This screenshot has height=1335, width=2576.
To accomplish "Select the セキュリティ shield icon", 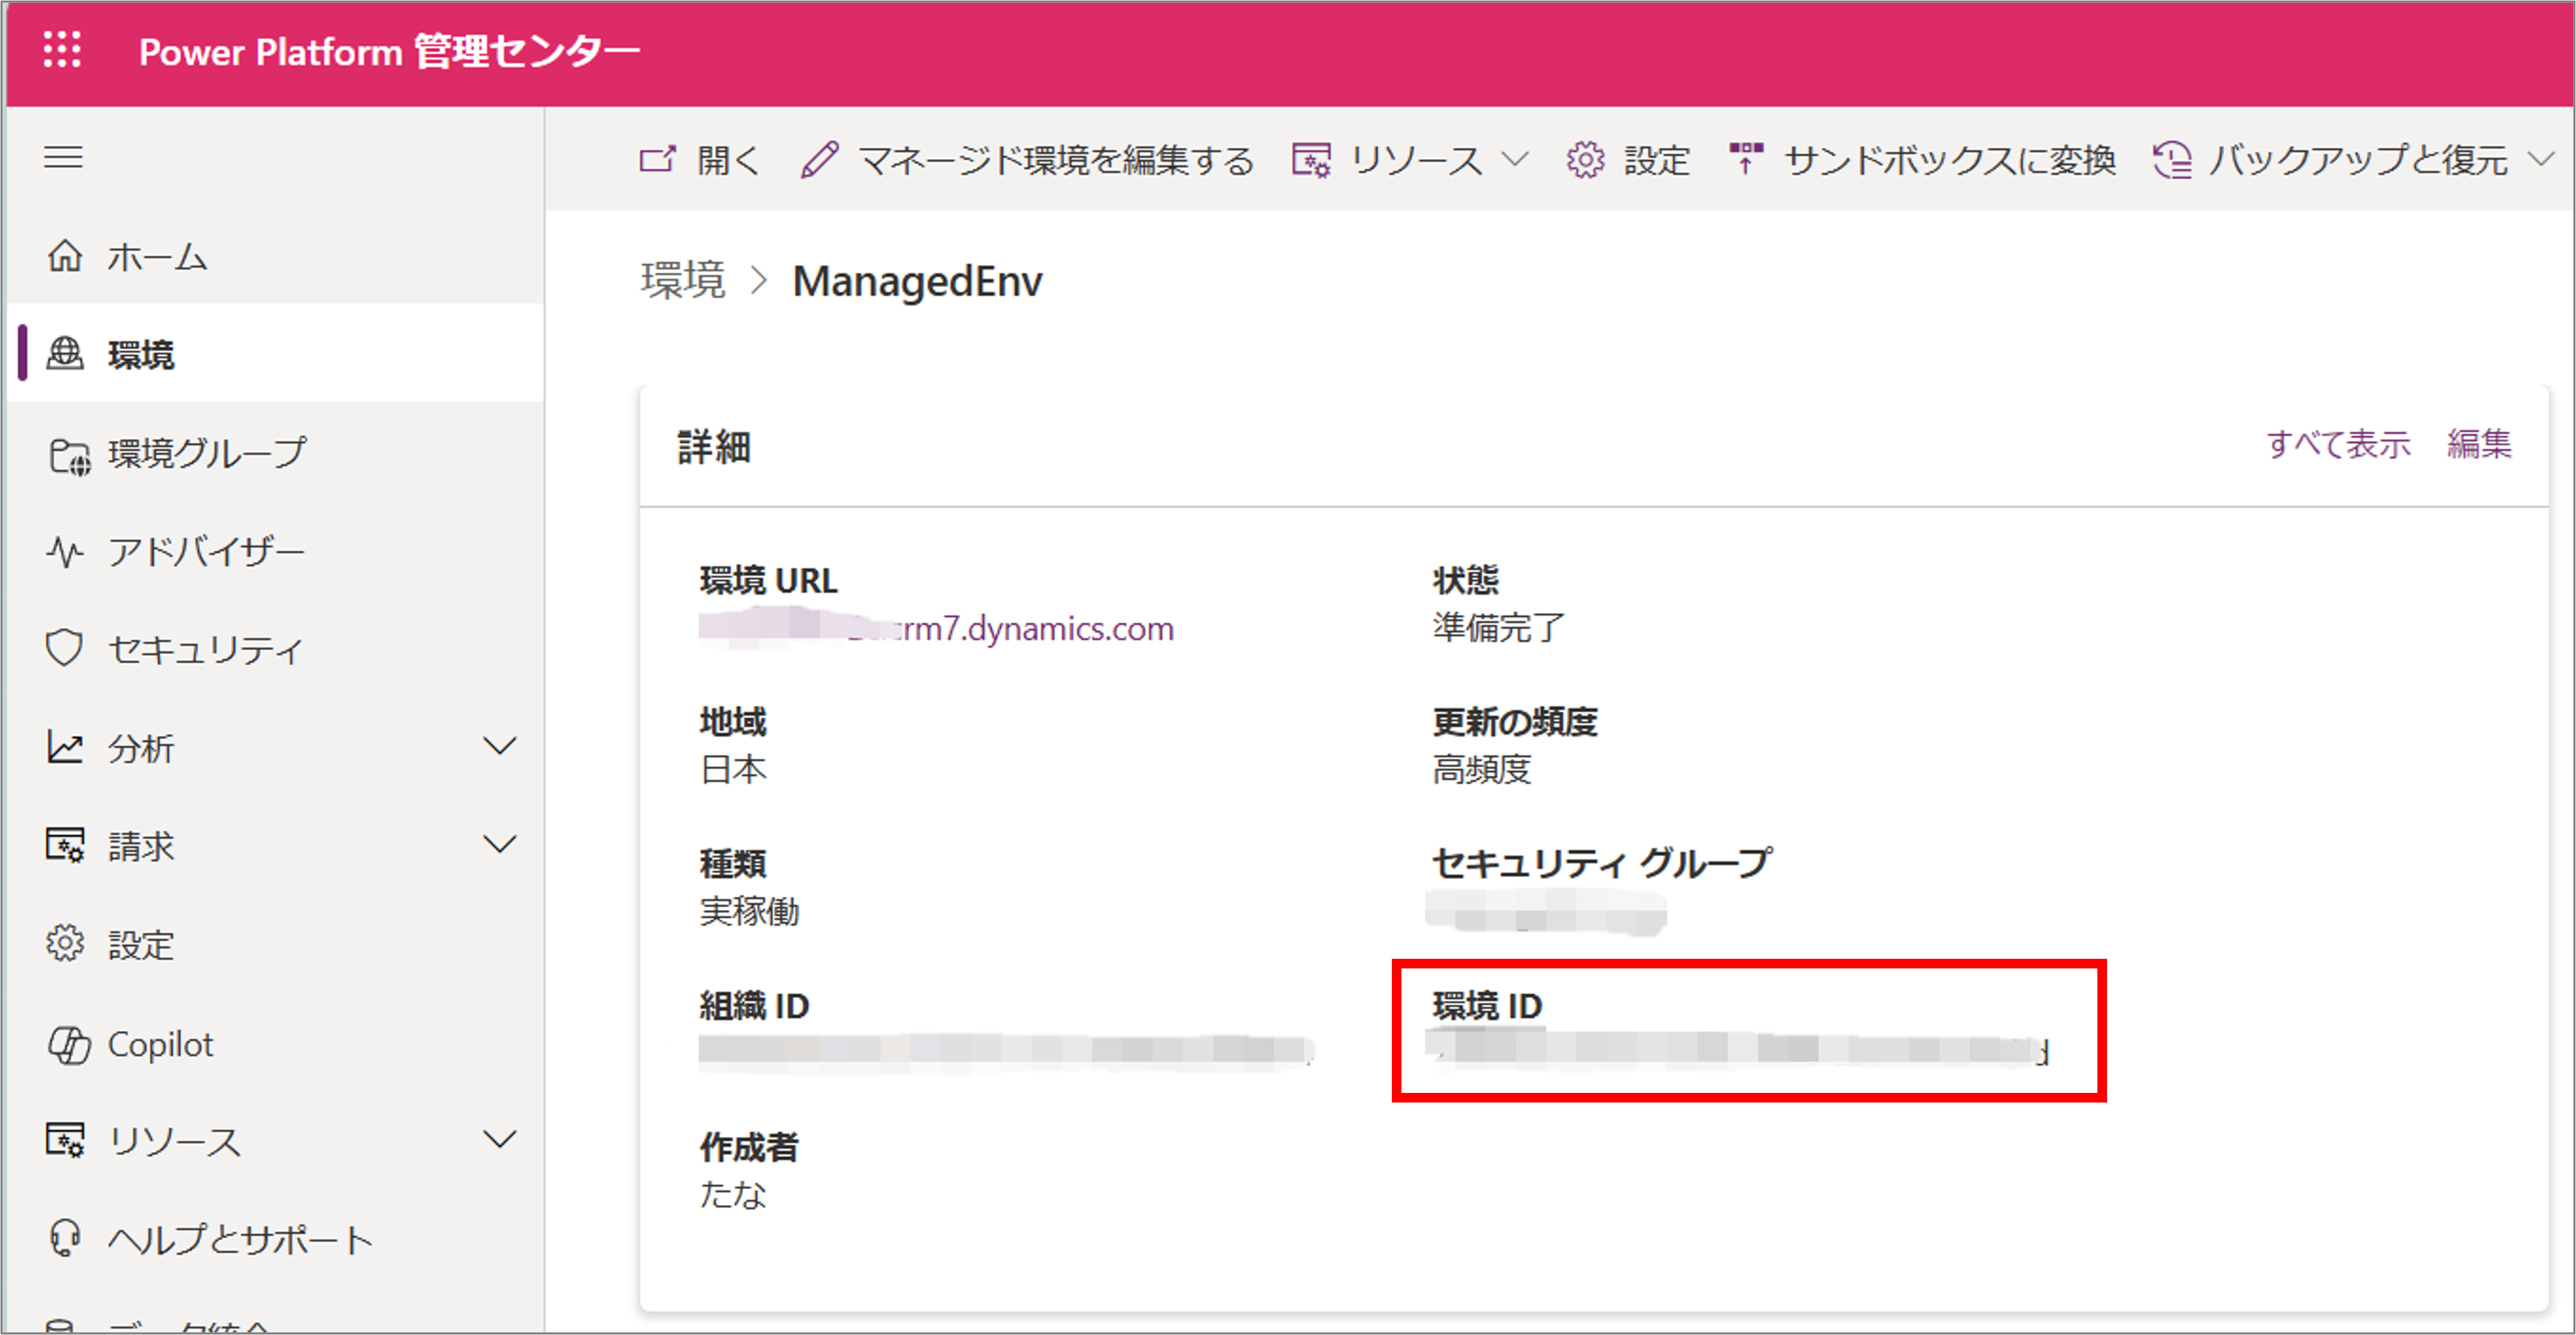I will [64, 648].
